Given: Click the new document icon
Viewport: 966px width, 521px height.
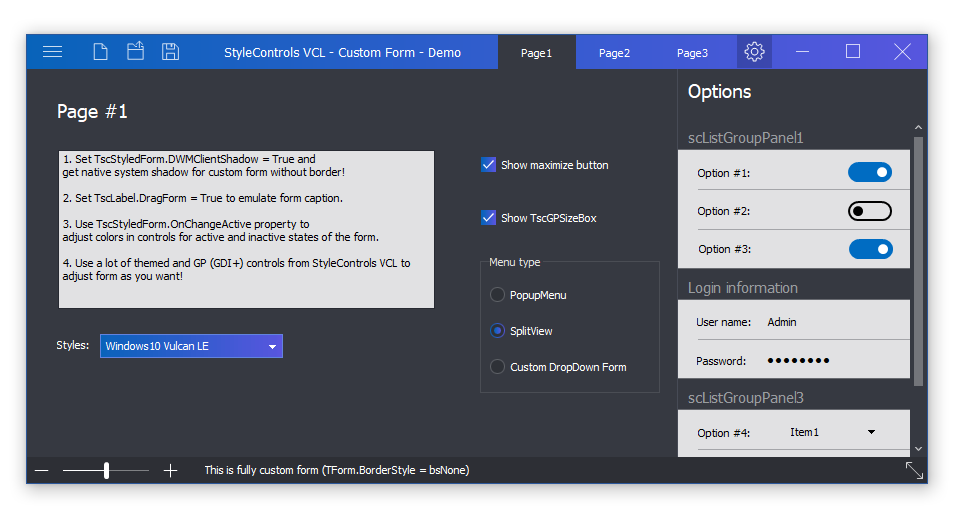Looking at the screenshot, I should click(100, 52).
